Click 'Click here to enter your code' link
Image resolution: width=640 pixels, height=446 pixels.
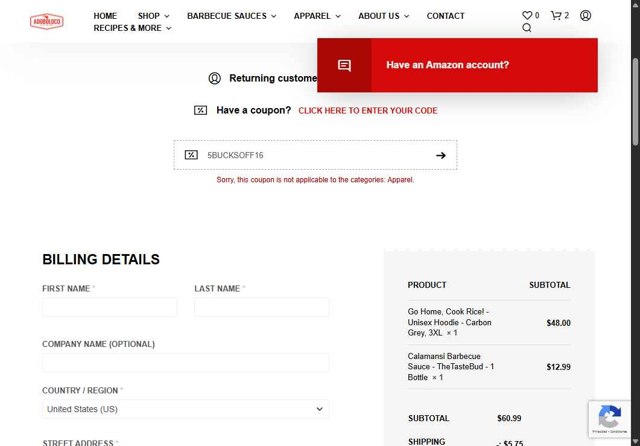pos(368,111)
